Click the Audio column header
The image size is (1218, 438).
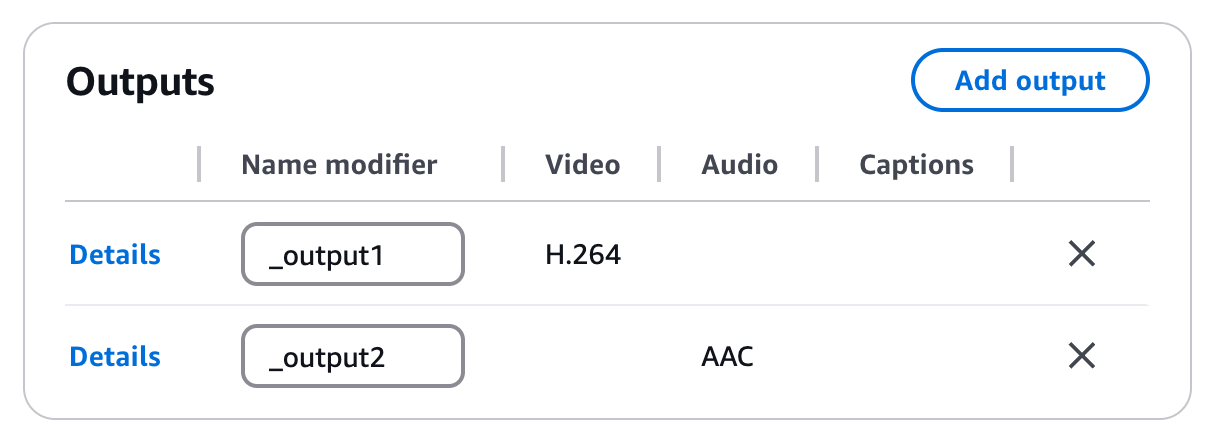click(x=739, y=165)
